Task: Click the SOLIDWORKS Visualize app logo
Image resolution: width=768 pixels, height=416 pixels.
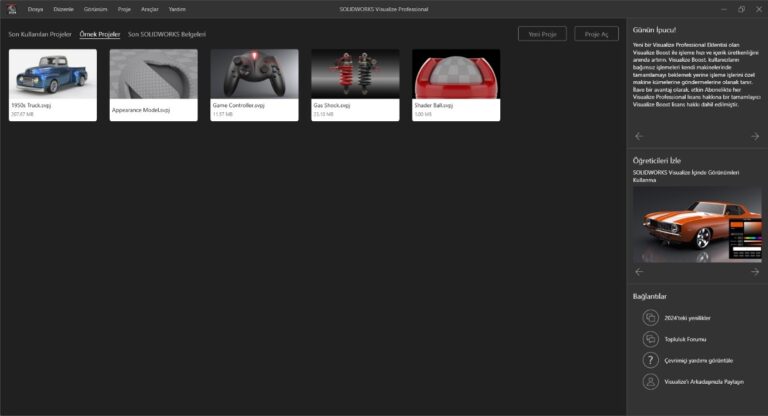Action: [13, 8]
